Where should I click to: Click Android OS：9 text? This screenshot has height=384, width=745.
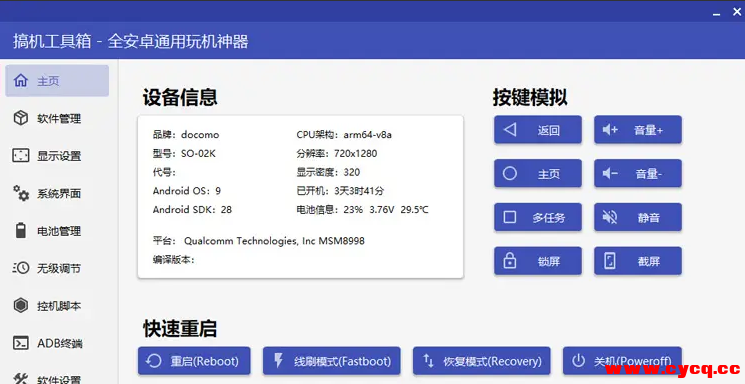187,191
